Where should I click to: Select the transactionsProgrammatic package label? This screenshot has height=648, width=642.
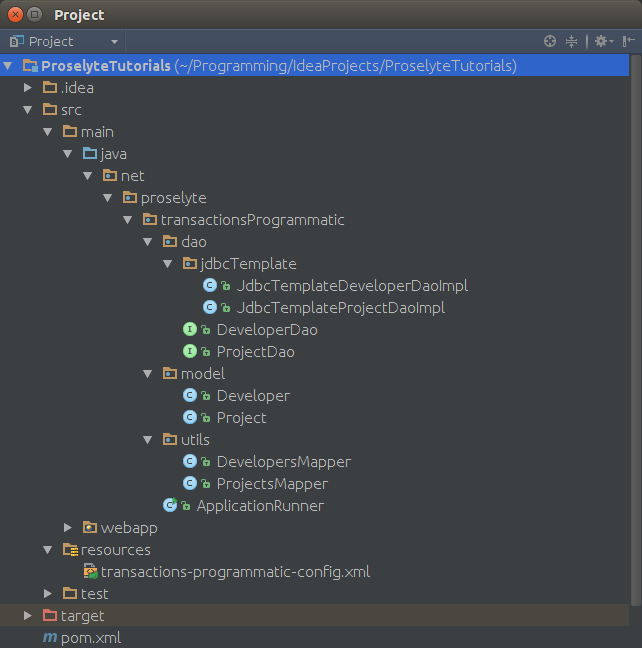pos(252,219)
